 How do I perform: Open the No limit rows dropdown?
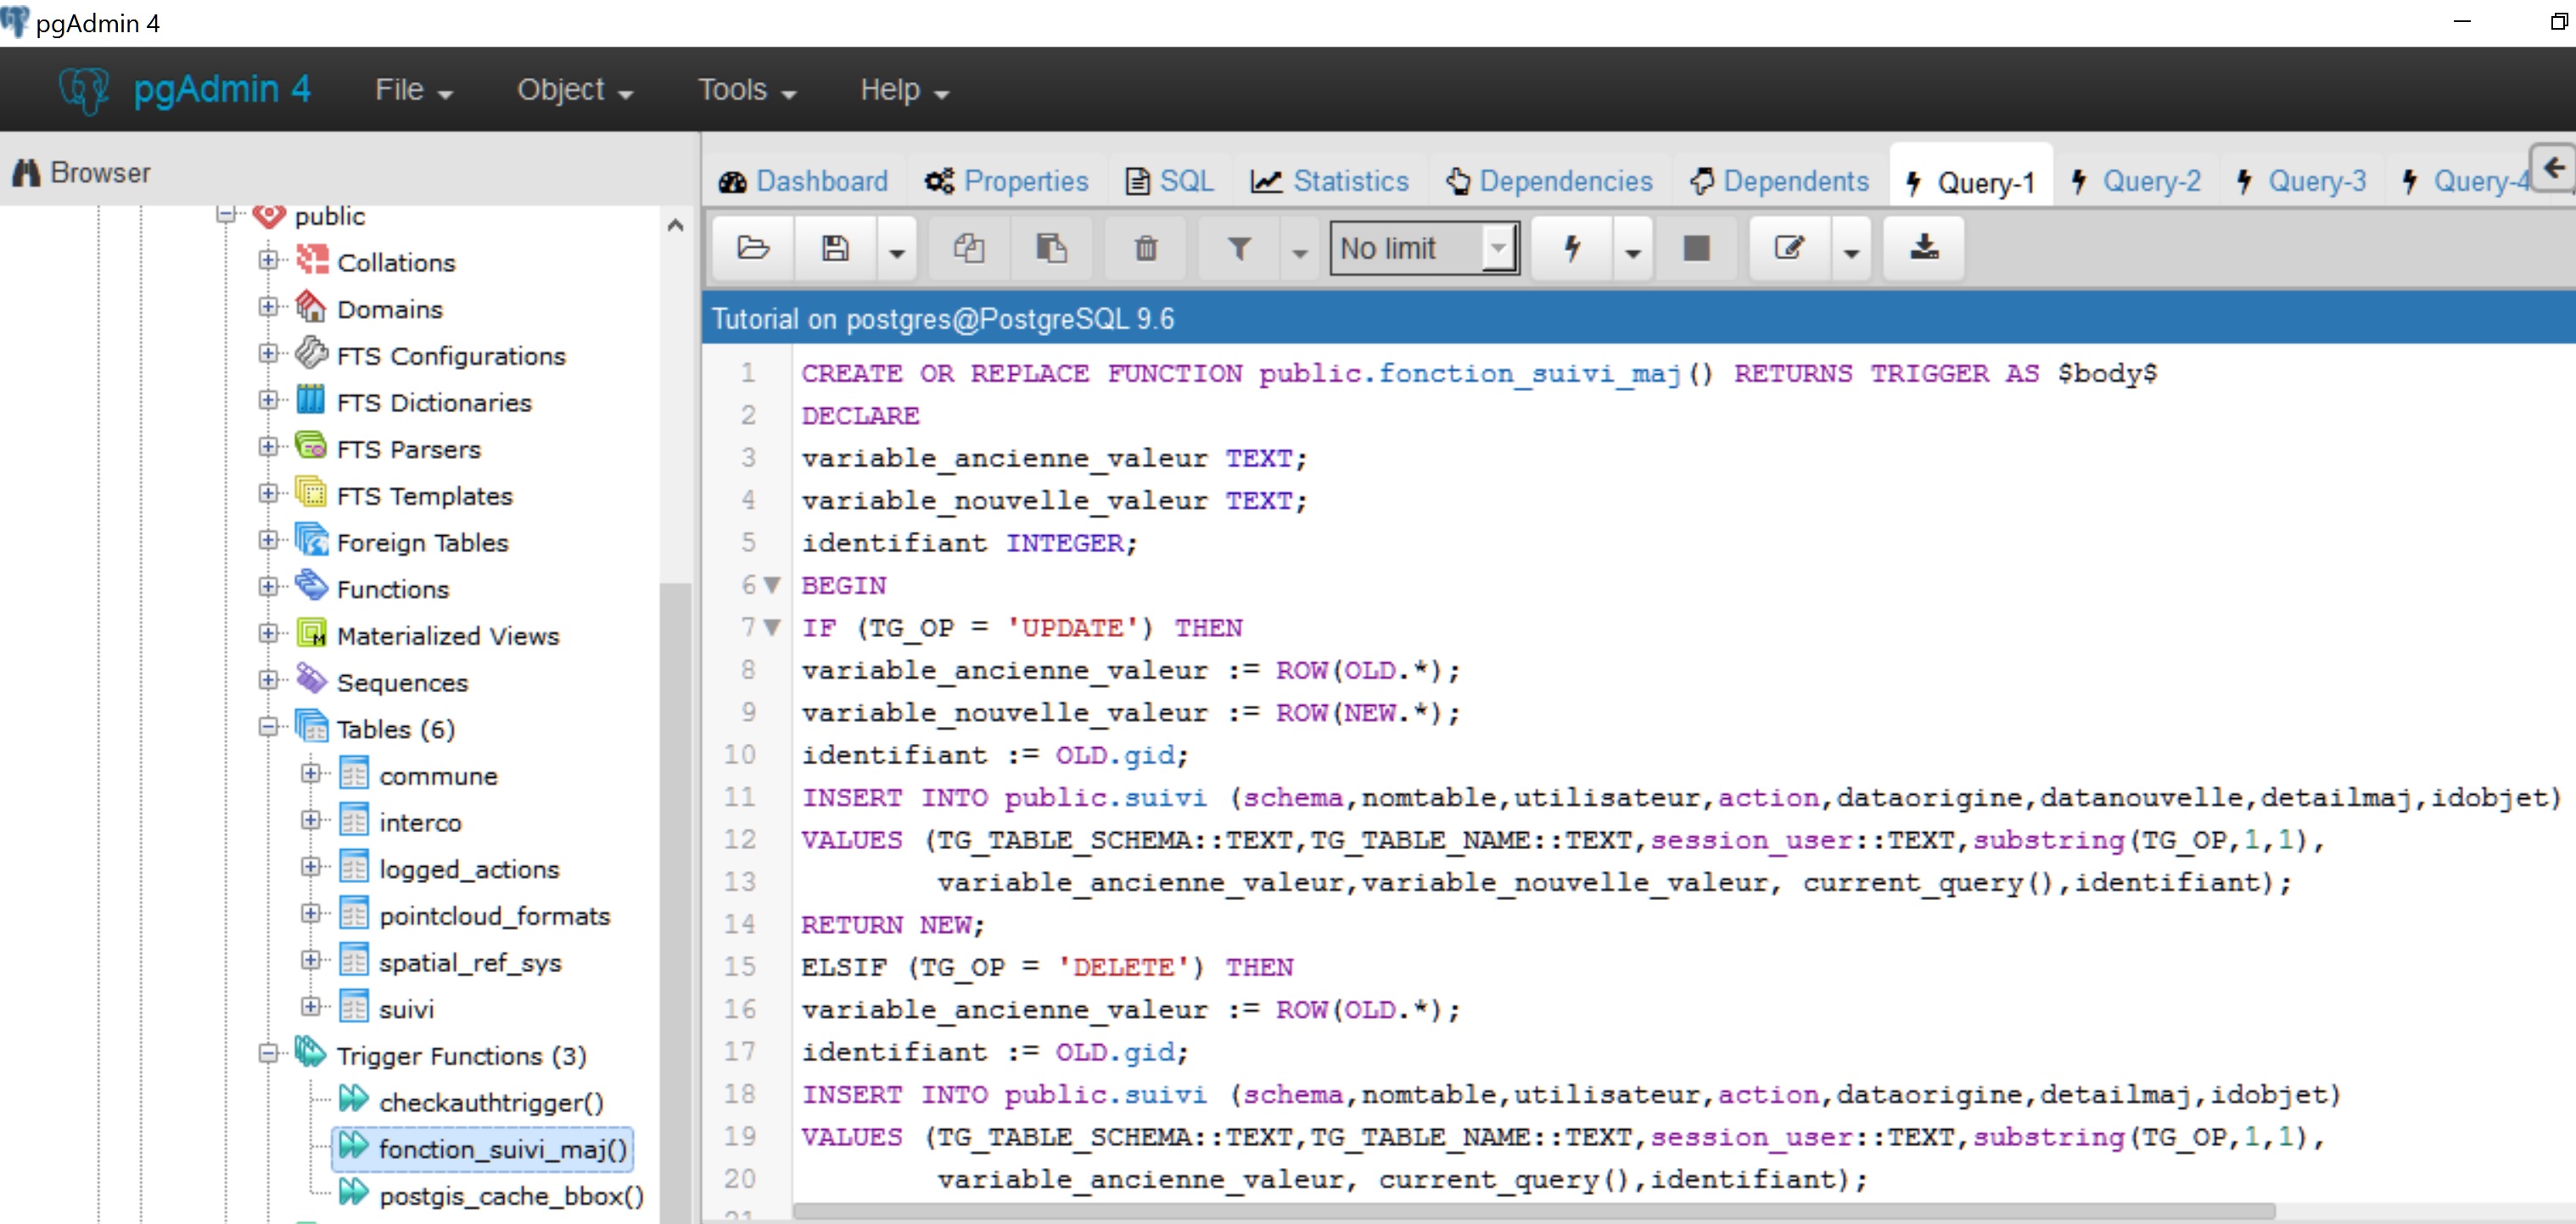pos(1424,248)
